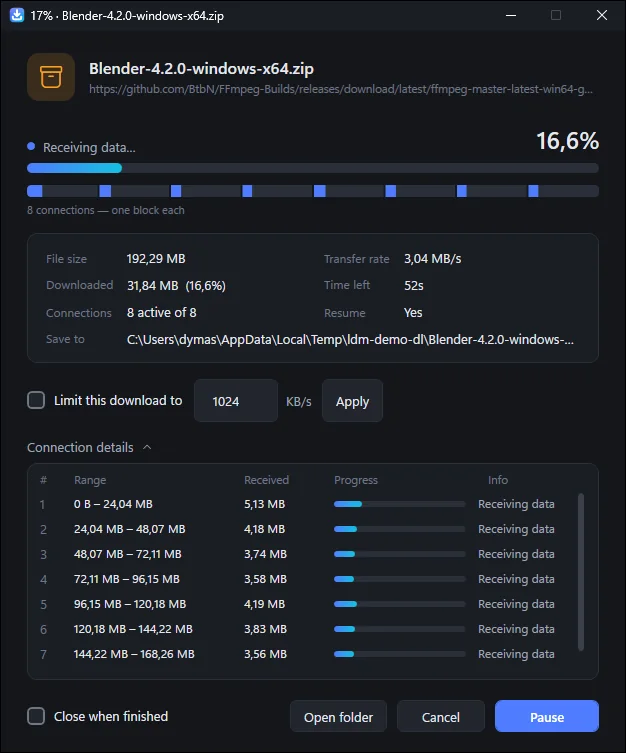Click transfer rate value 3,04 MB/s

433,259
